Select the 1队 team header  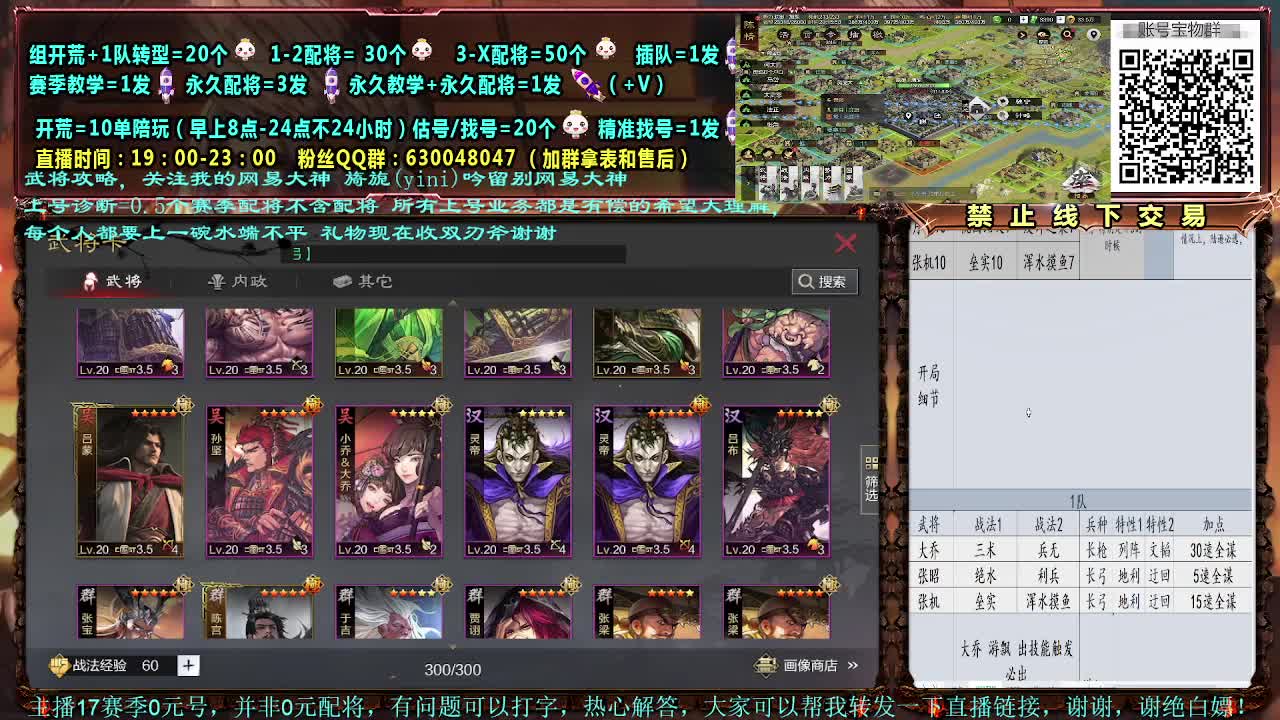pyautogui.click(x=1078, y=501)
